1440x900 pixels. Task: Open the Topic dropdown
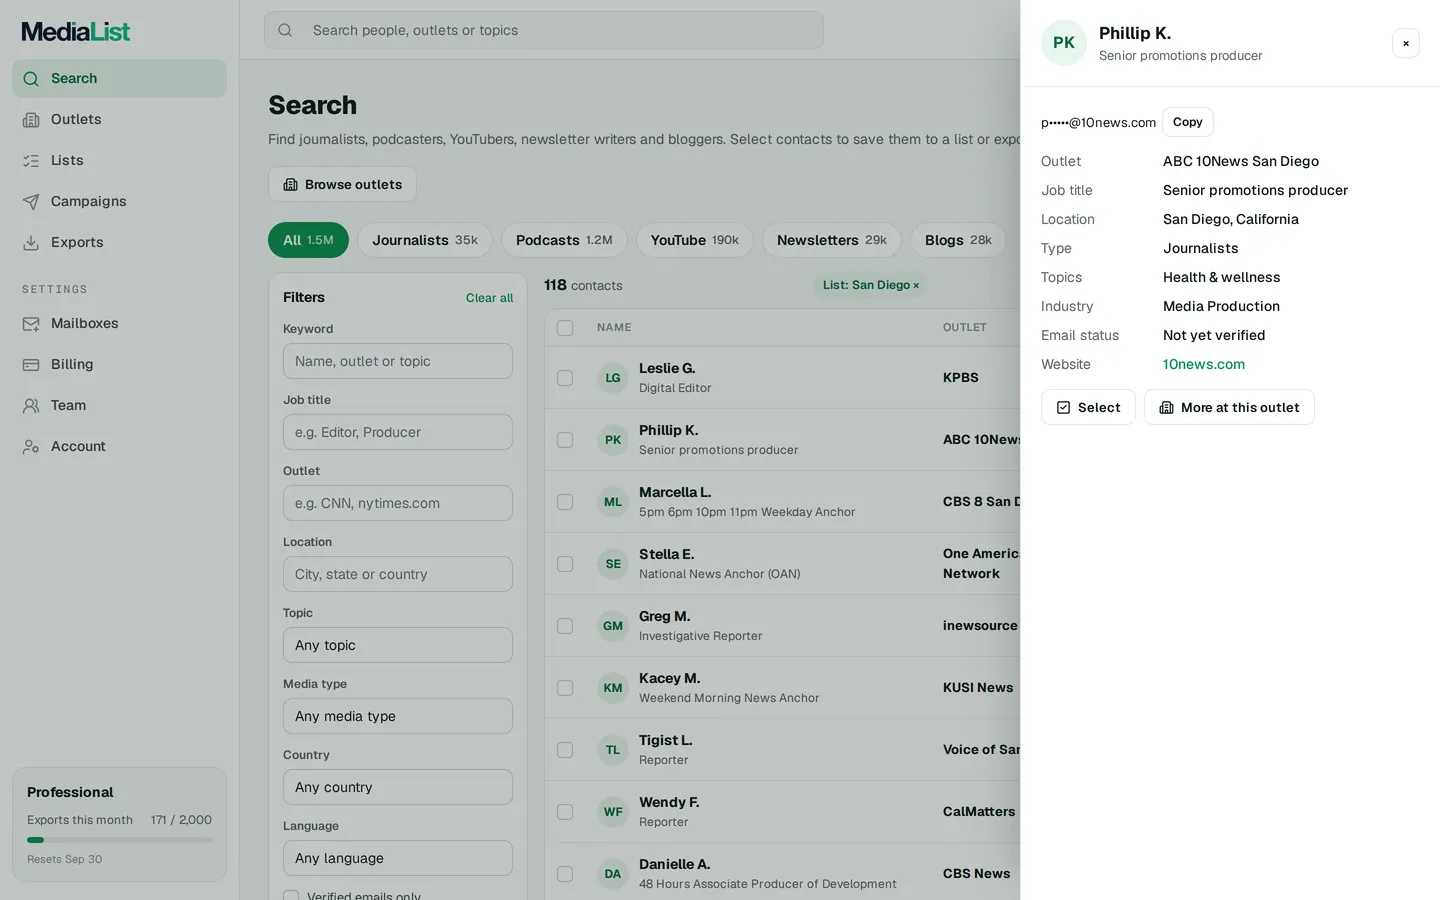click(398, 645)
